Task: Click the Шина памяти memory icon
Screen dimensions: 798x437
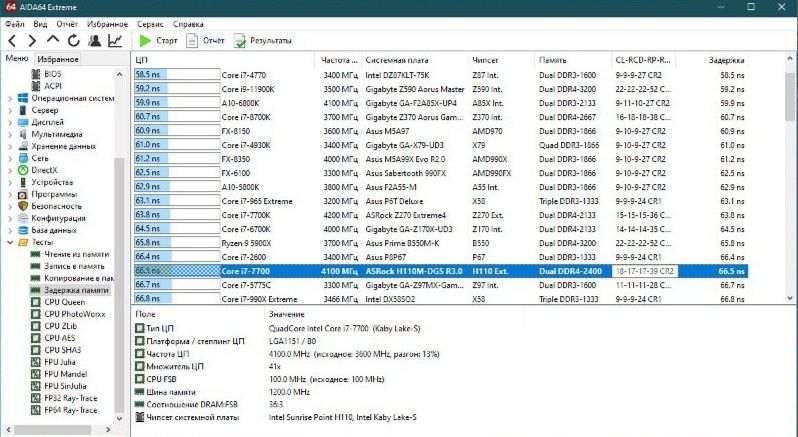Action: [x=139, y=392]
